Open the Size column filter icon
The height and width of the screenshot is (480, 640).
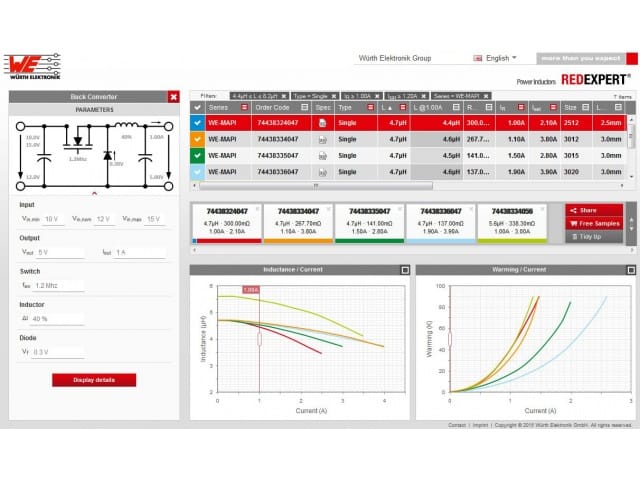(586, 107)
